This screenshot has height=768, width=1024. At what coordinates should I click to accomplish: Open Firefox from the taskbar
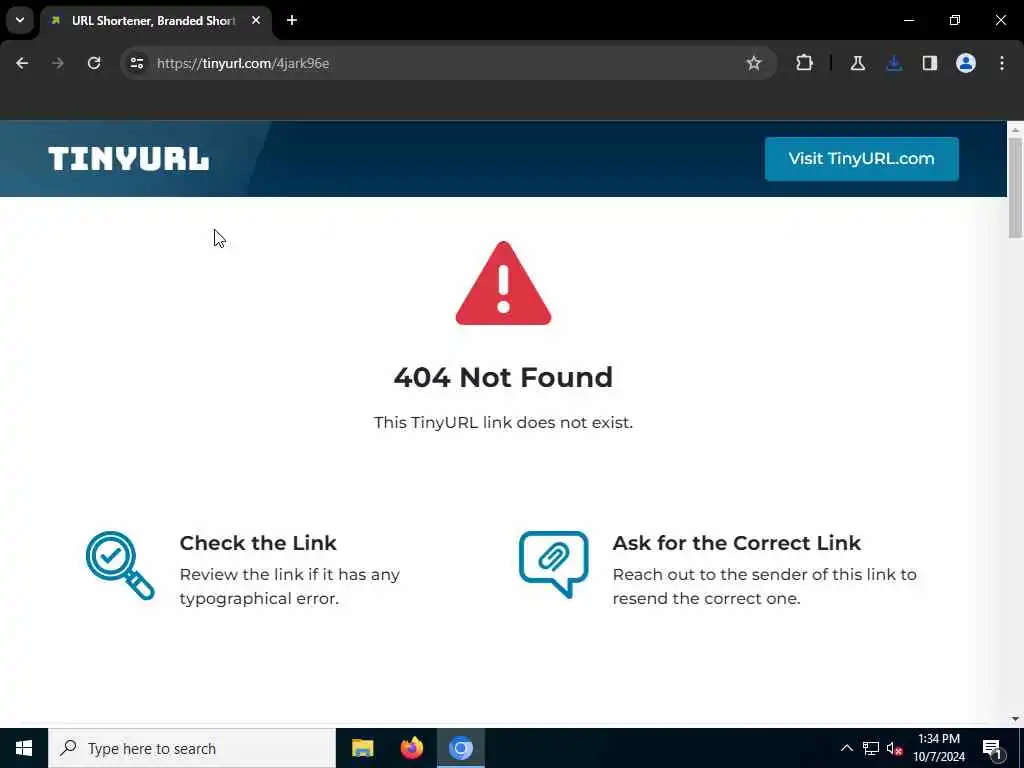click(411, 748)
